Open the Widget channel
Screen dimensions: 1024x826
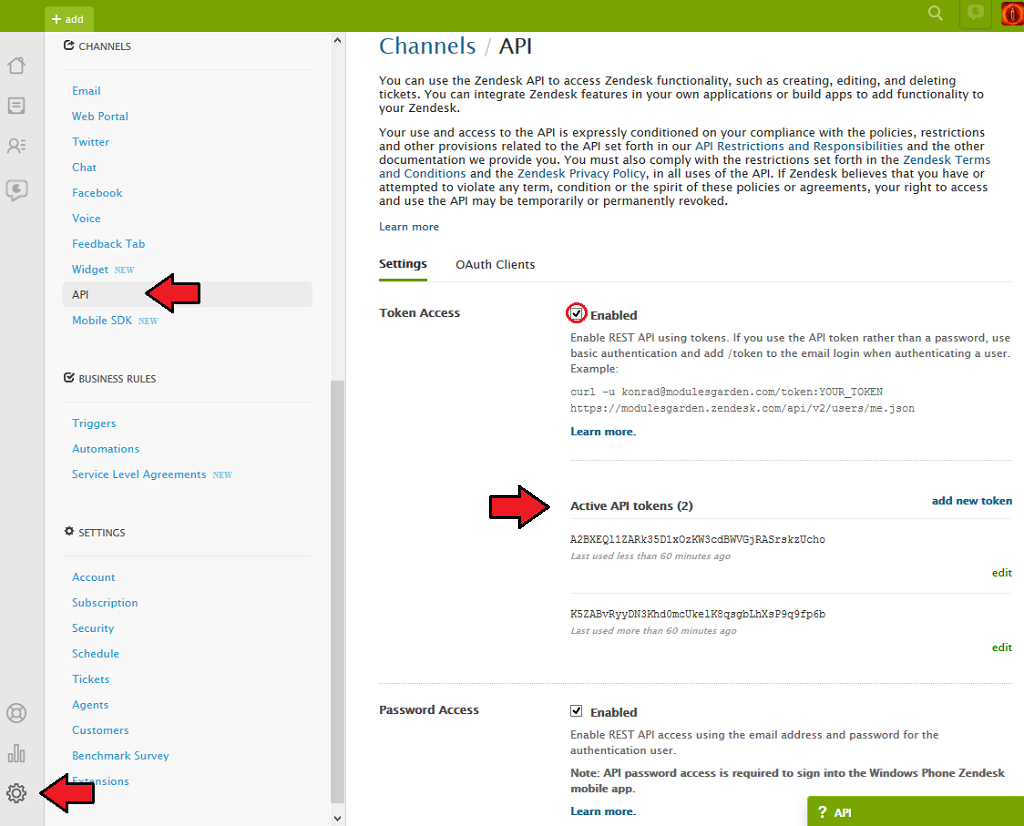tap(90, 269)
